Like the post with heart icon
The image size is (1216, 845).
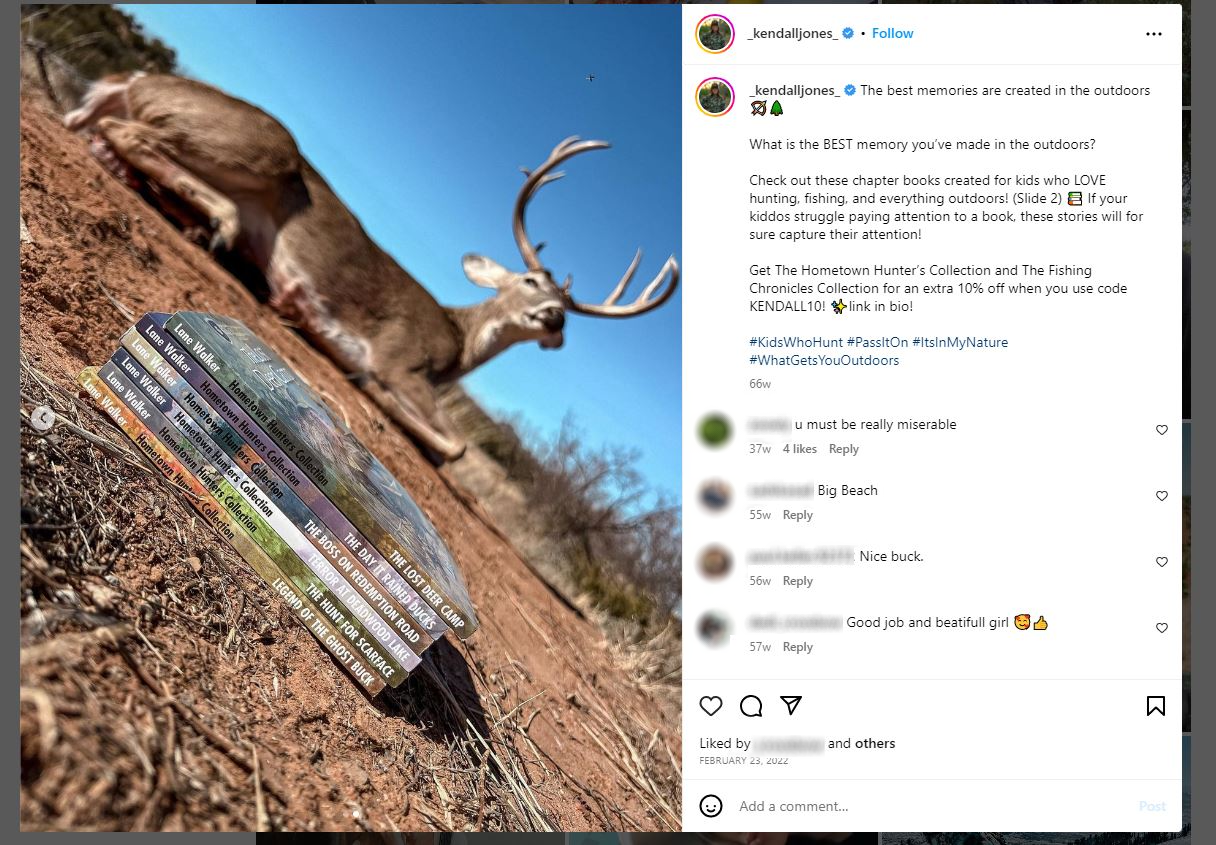click(x=711, y=706)
